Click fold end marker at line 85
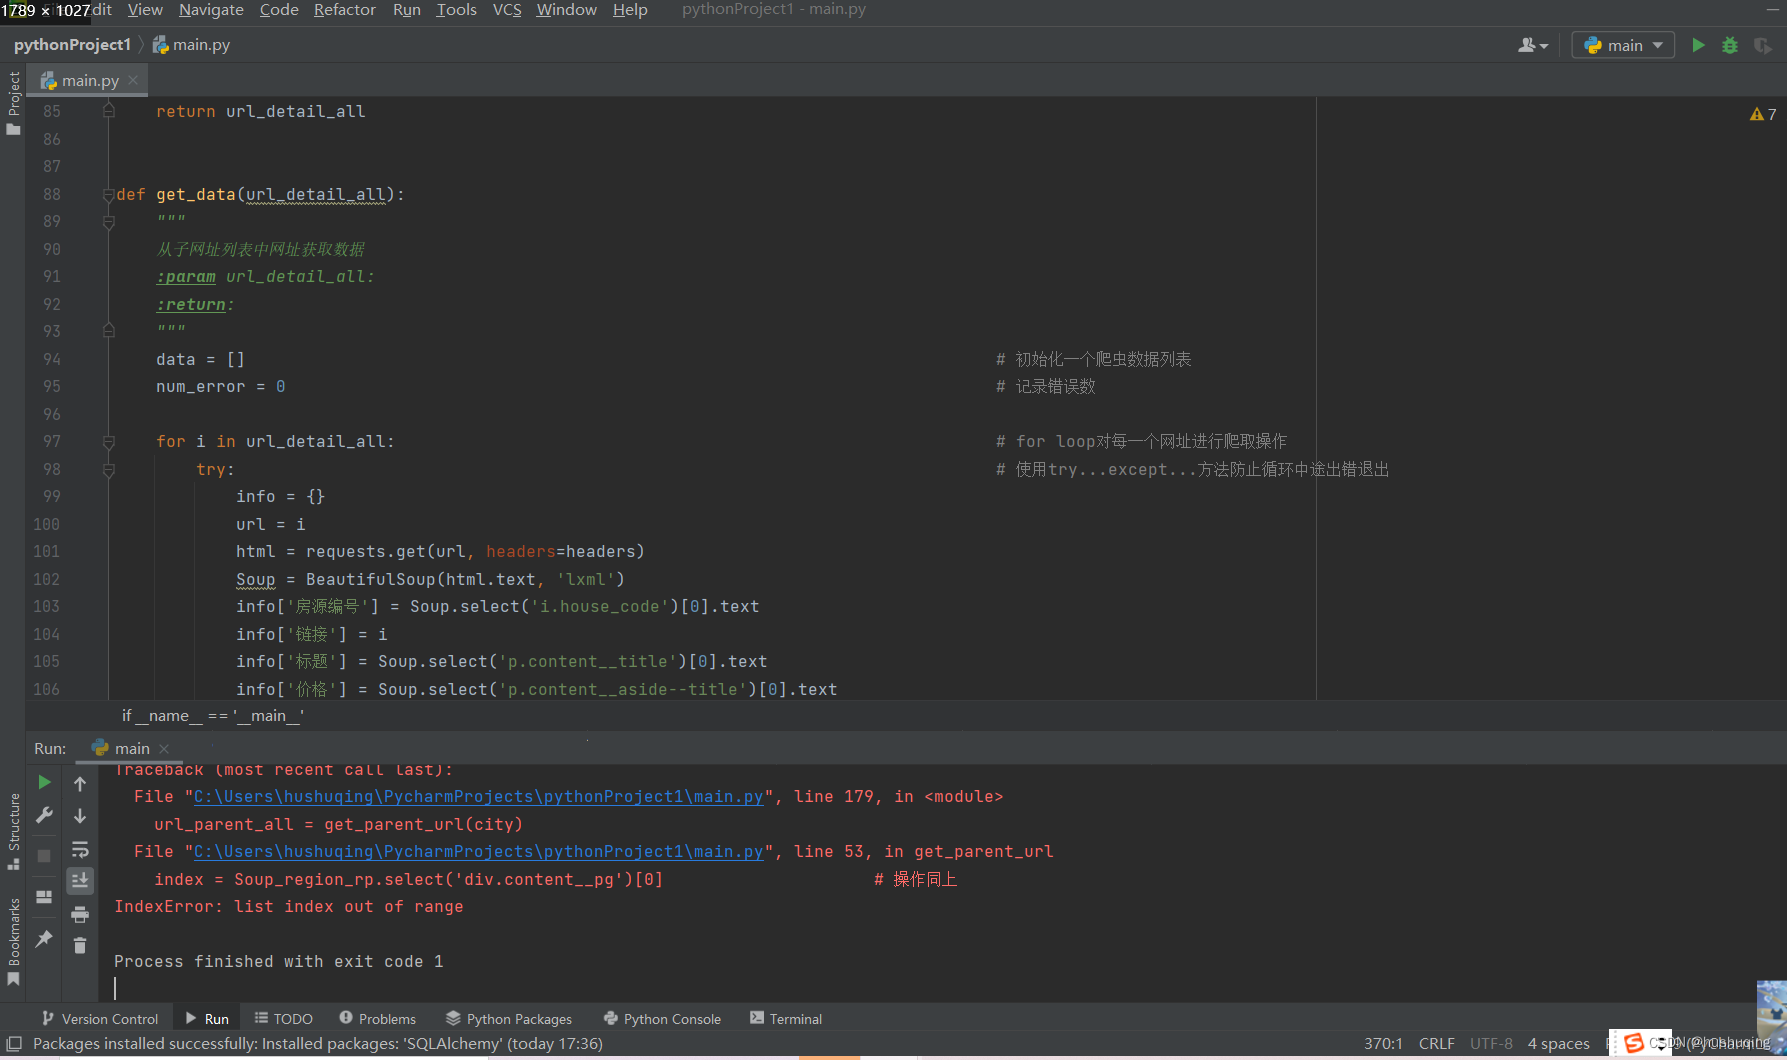The image size is (1787, 1060). click(108, 111)
